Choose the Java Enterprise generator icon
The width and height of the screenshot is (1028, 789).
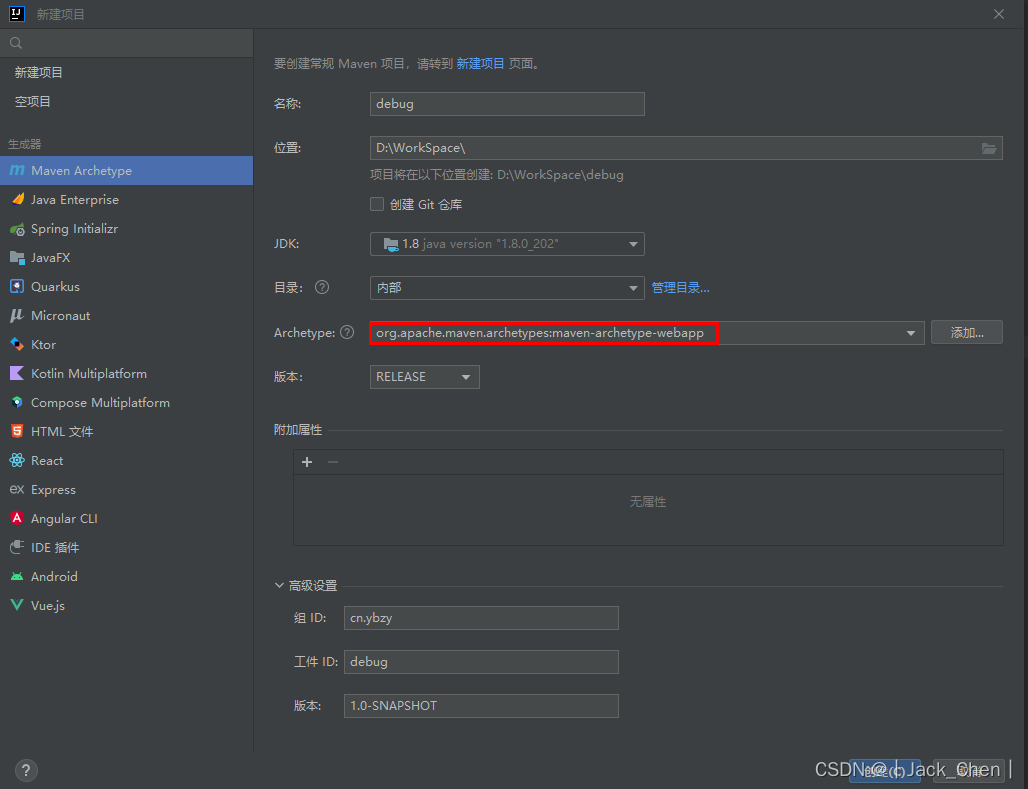pyautogui.click(x=18, y=199)
